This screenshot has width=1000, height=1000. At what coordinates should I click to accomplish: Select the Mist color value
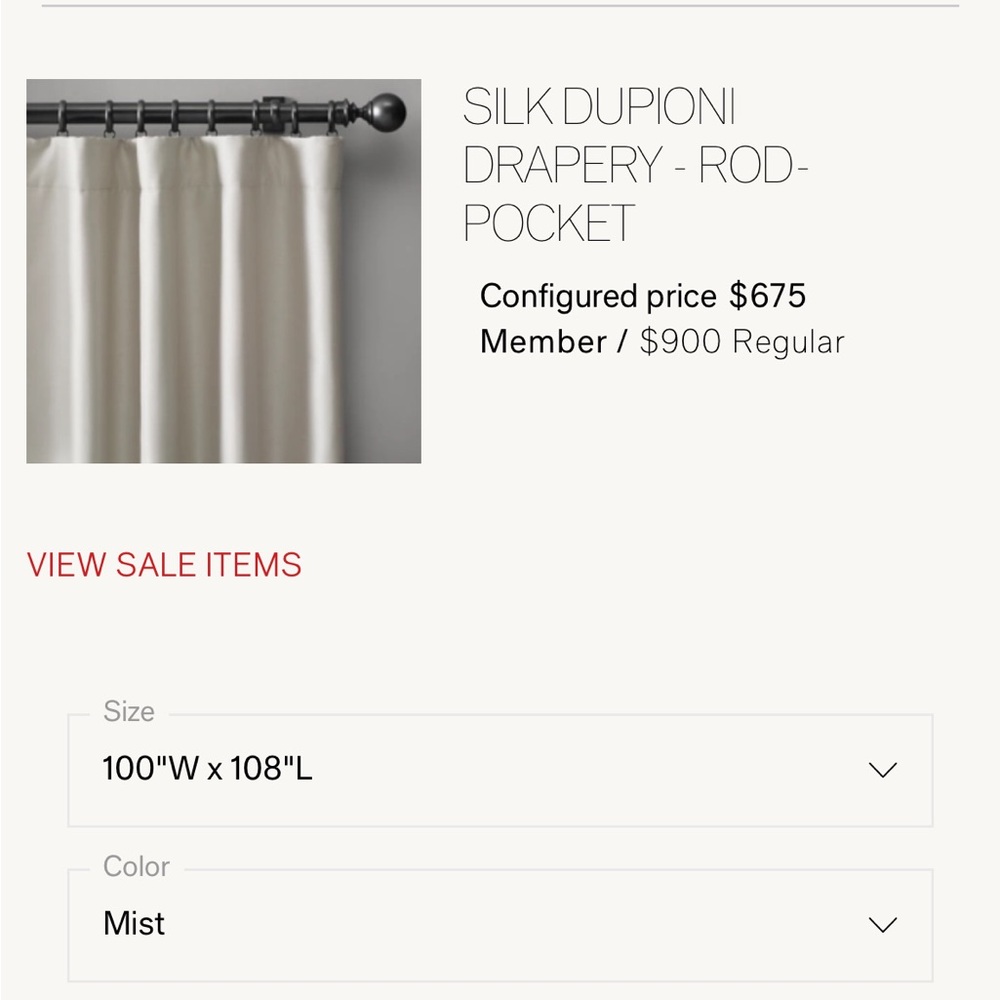(134, 923)
